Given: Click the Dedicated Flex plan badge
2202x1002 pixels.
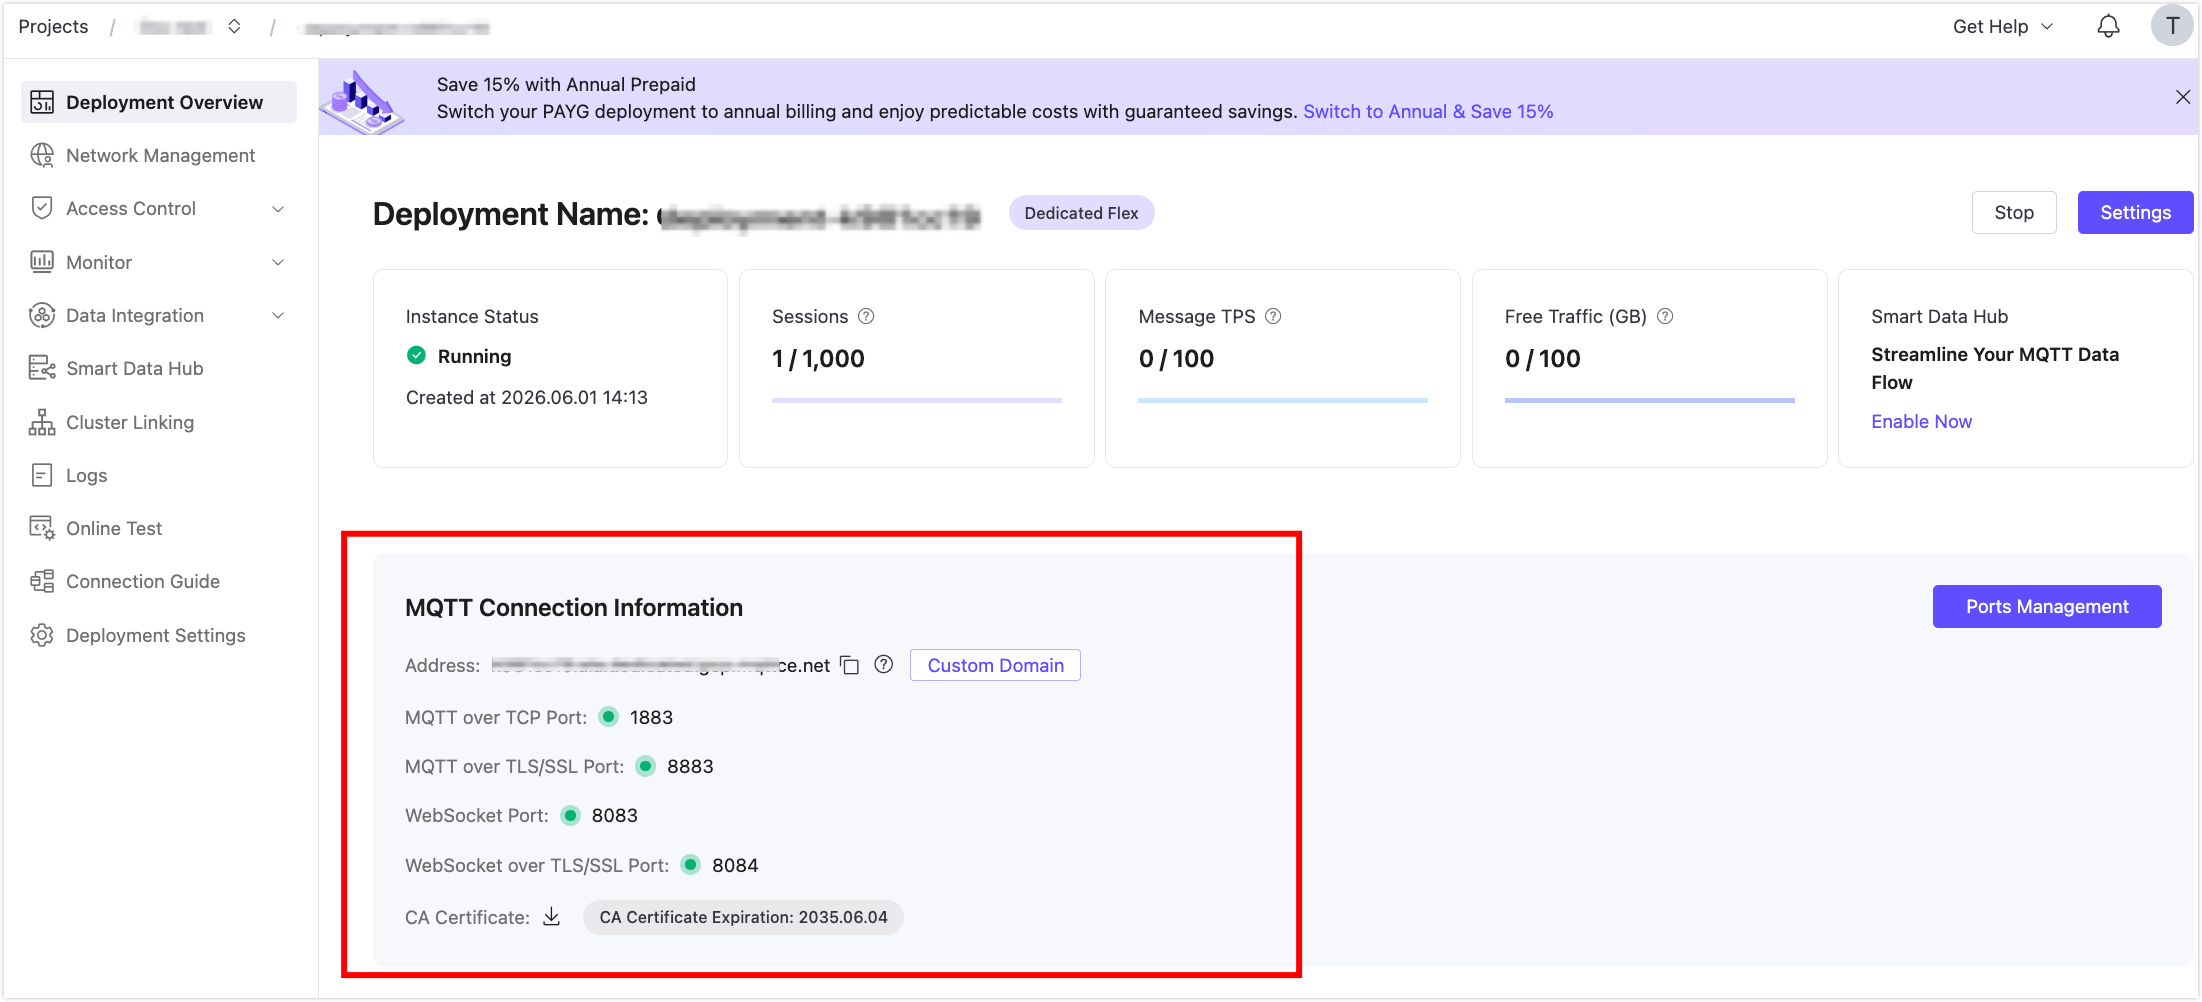Looking at the screenshot, I should [1081, 213].
